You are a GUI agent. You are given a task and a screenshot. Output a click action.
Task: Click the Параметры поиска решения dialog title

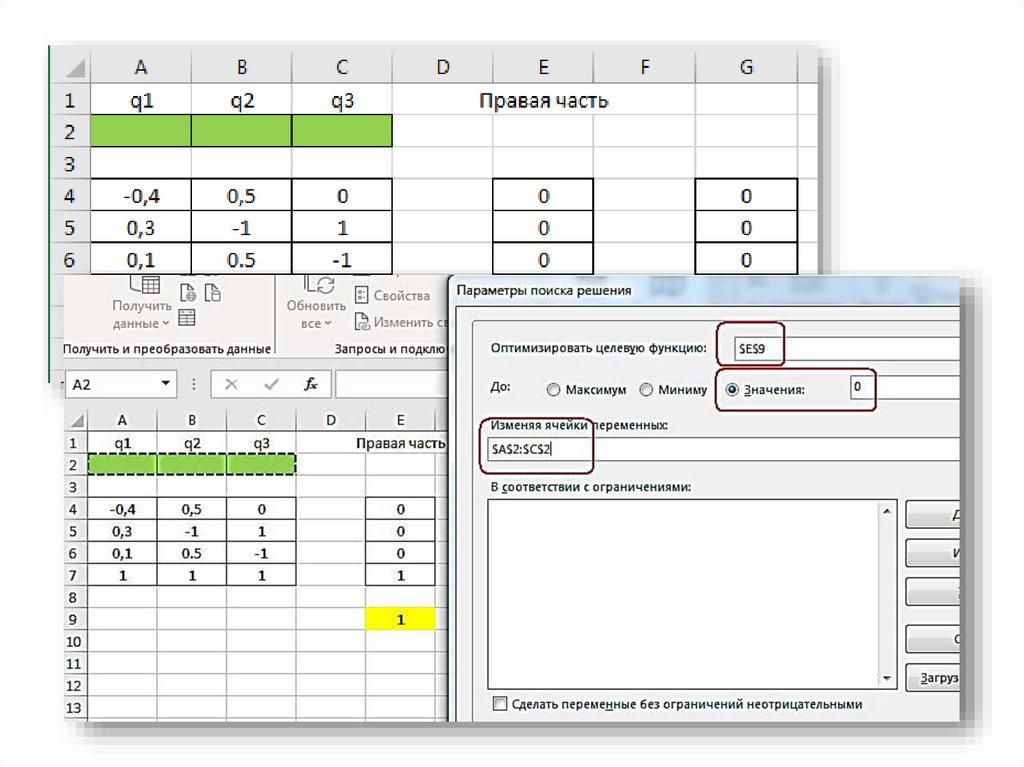[x=544, y=290]
